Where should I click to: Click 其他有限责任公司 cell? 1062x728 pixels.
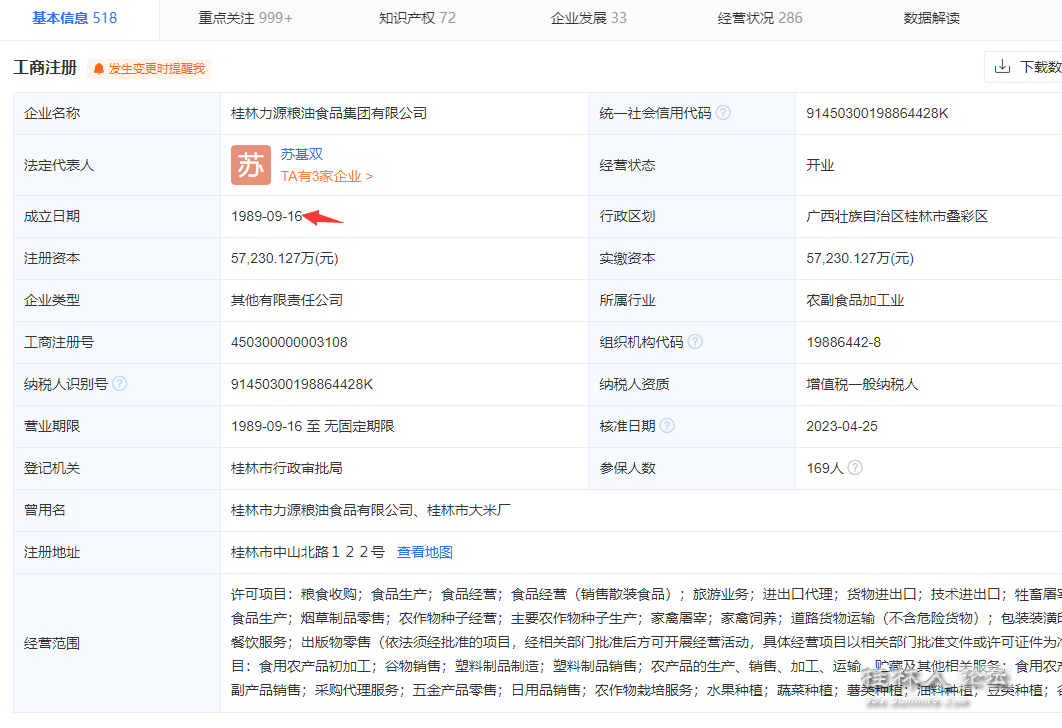[x=286, y=300]
